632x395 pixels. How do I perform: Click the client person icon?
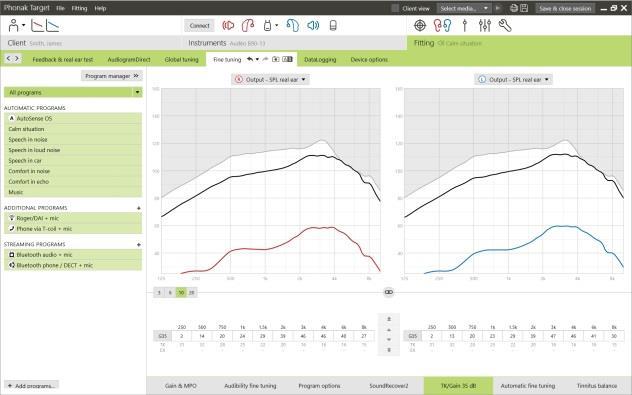click(x=13, y=25)
